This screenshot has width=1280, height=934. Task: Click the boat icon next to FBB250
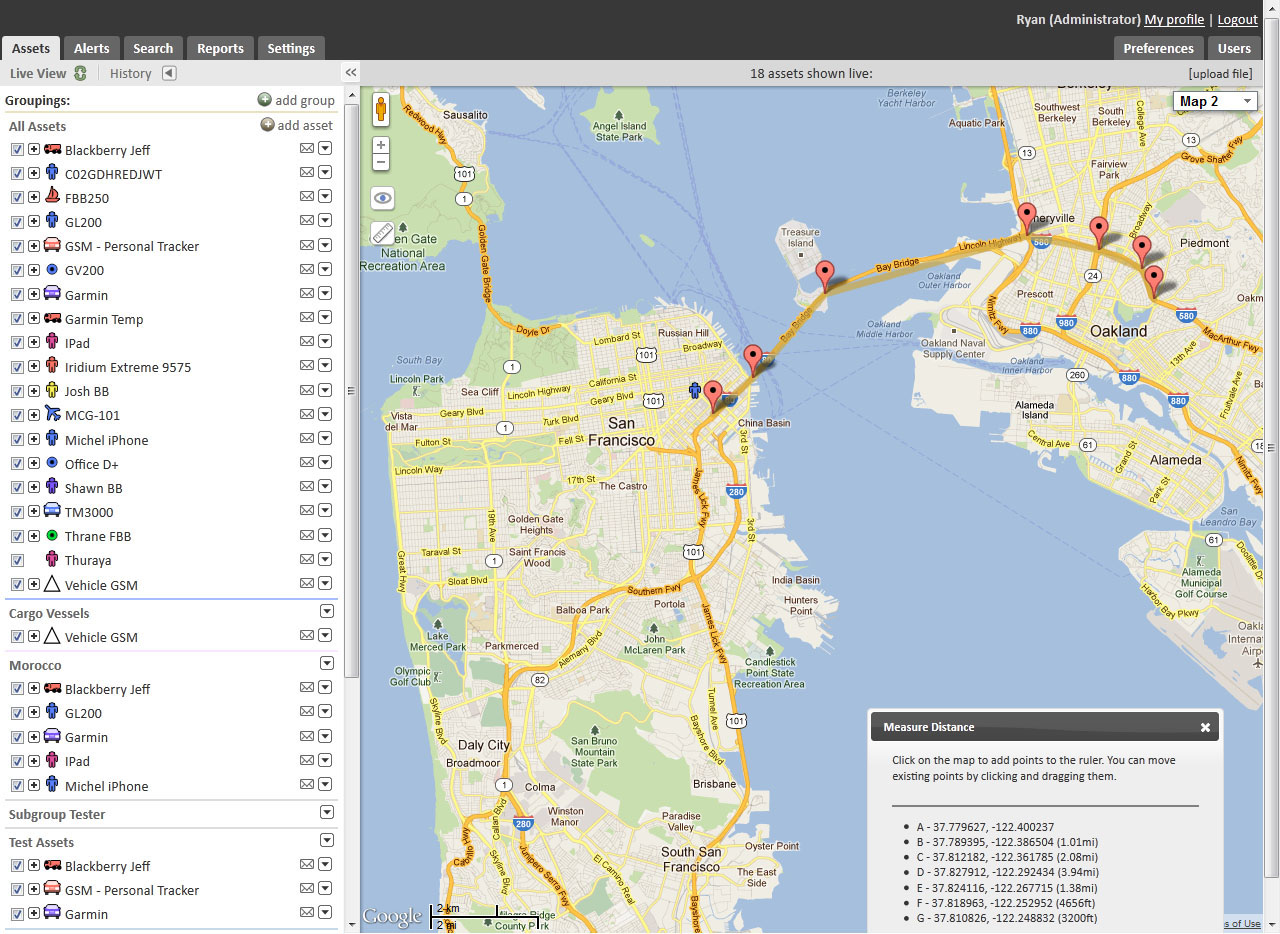[x=51, y=197]
